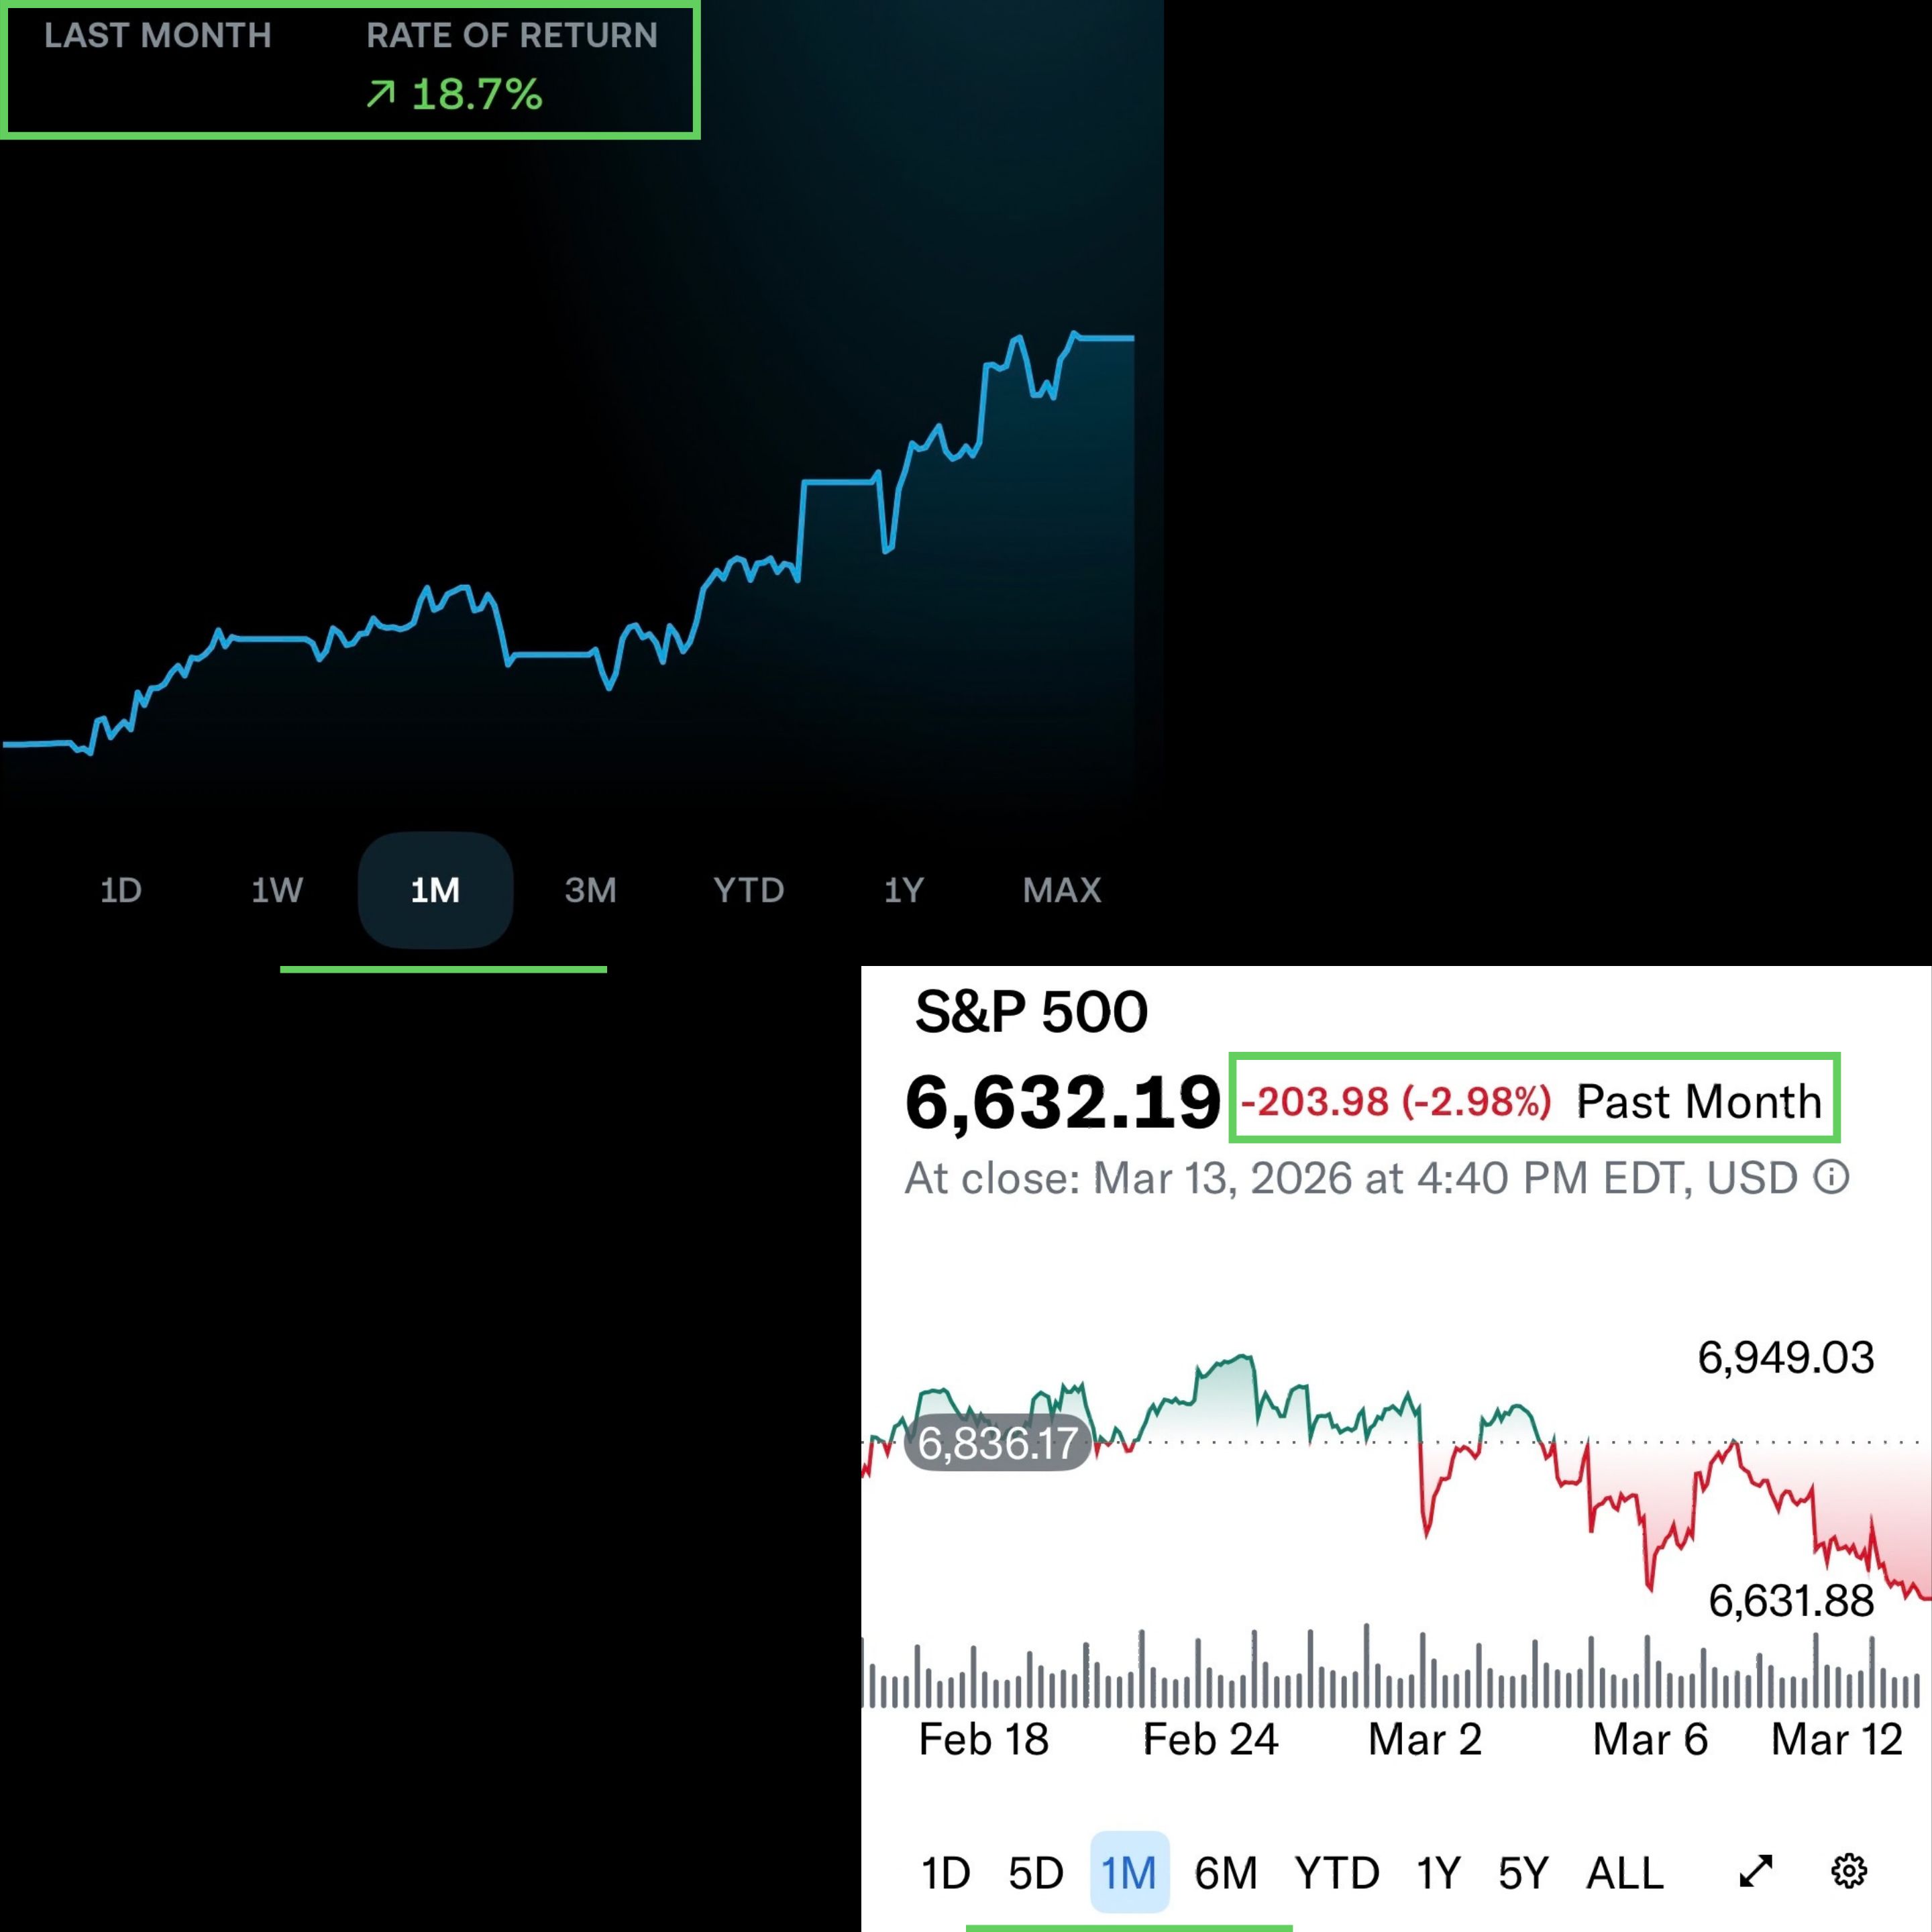Click the 18.7% rate of return value

point(476,95)
